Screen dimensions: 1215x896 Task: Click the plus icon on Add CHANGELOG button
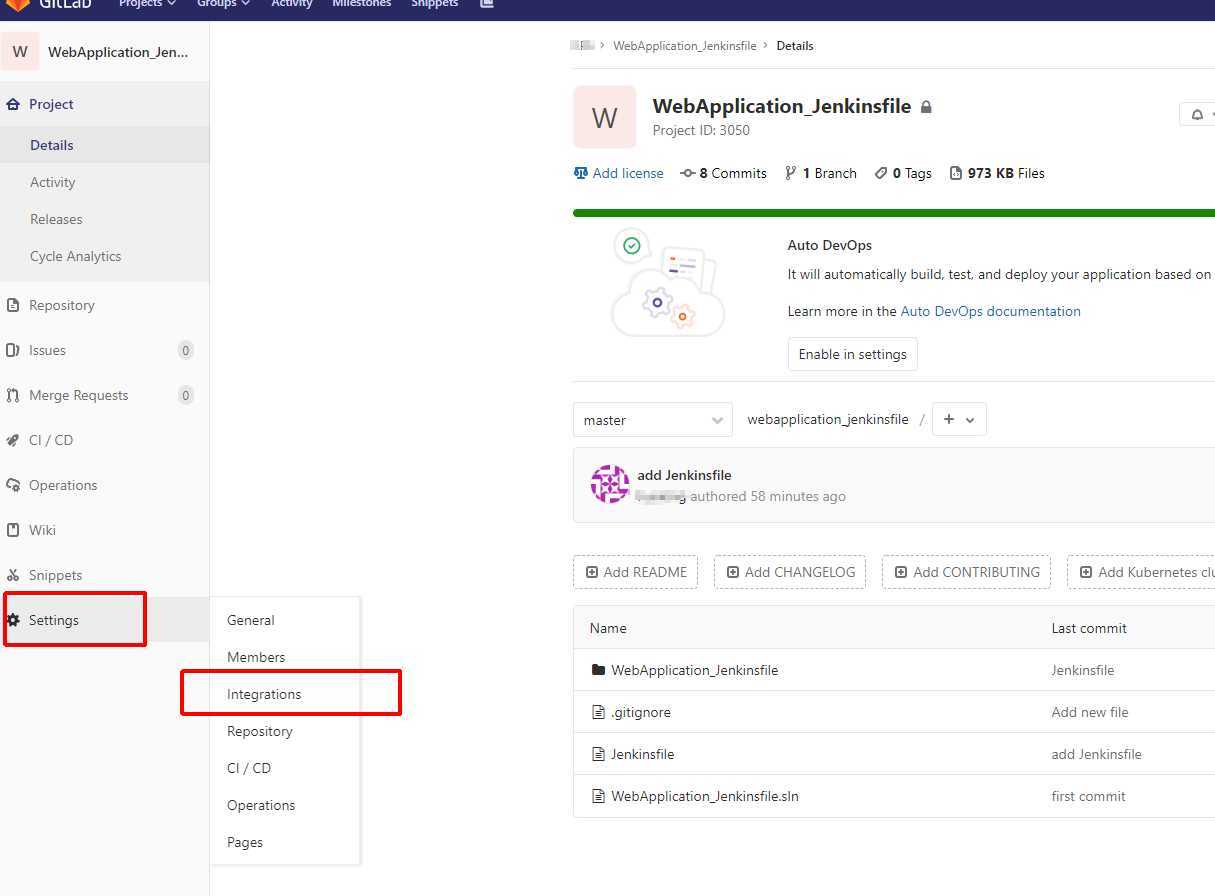pyautogui.click(x=733, y=572)
